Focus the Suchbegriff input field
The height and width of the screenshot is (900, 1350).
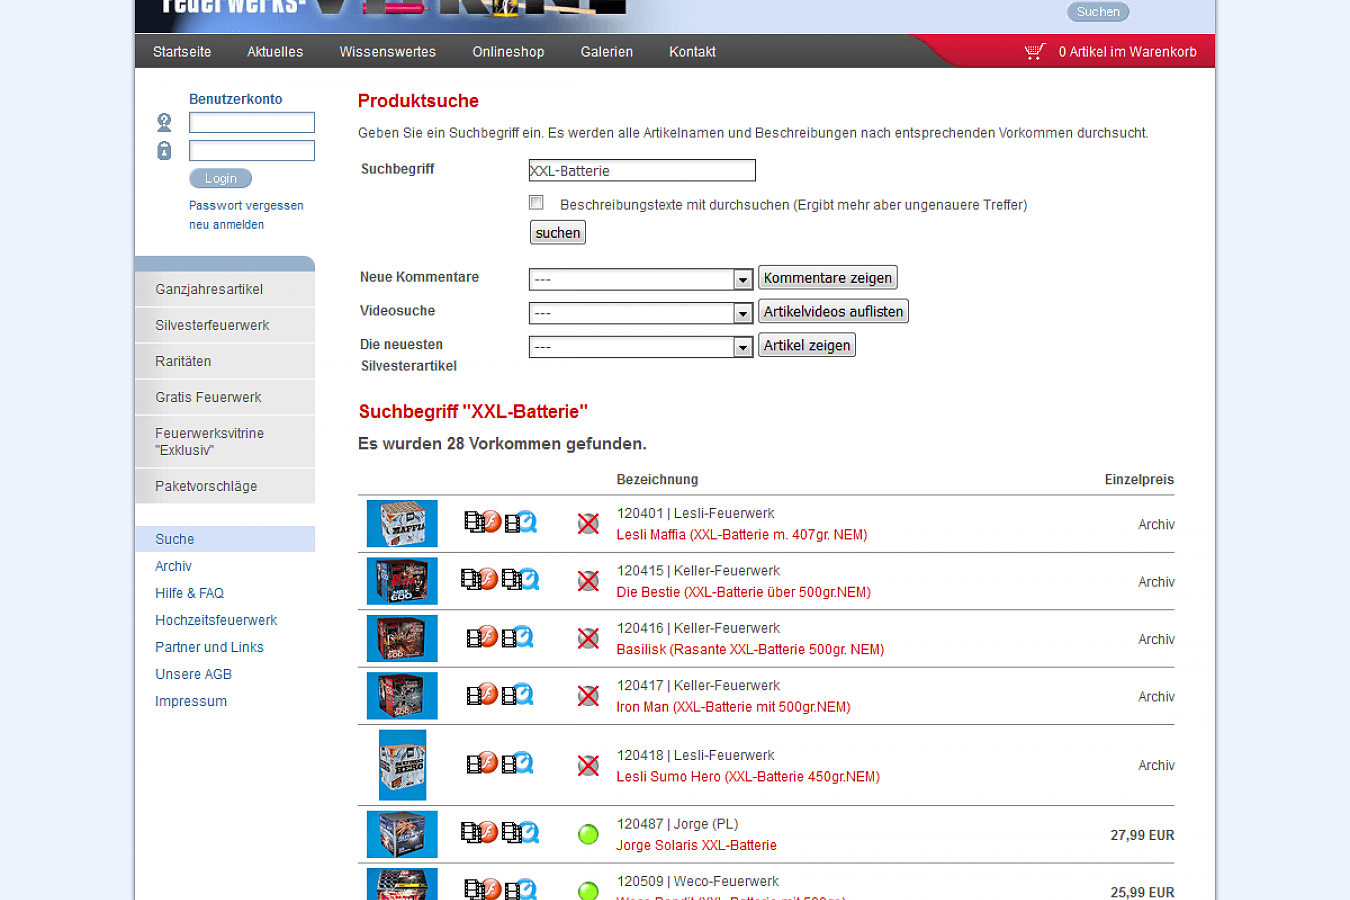pyautogui.click(x=642, y=170)
